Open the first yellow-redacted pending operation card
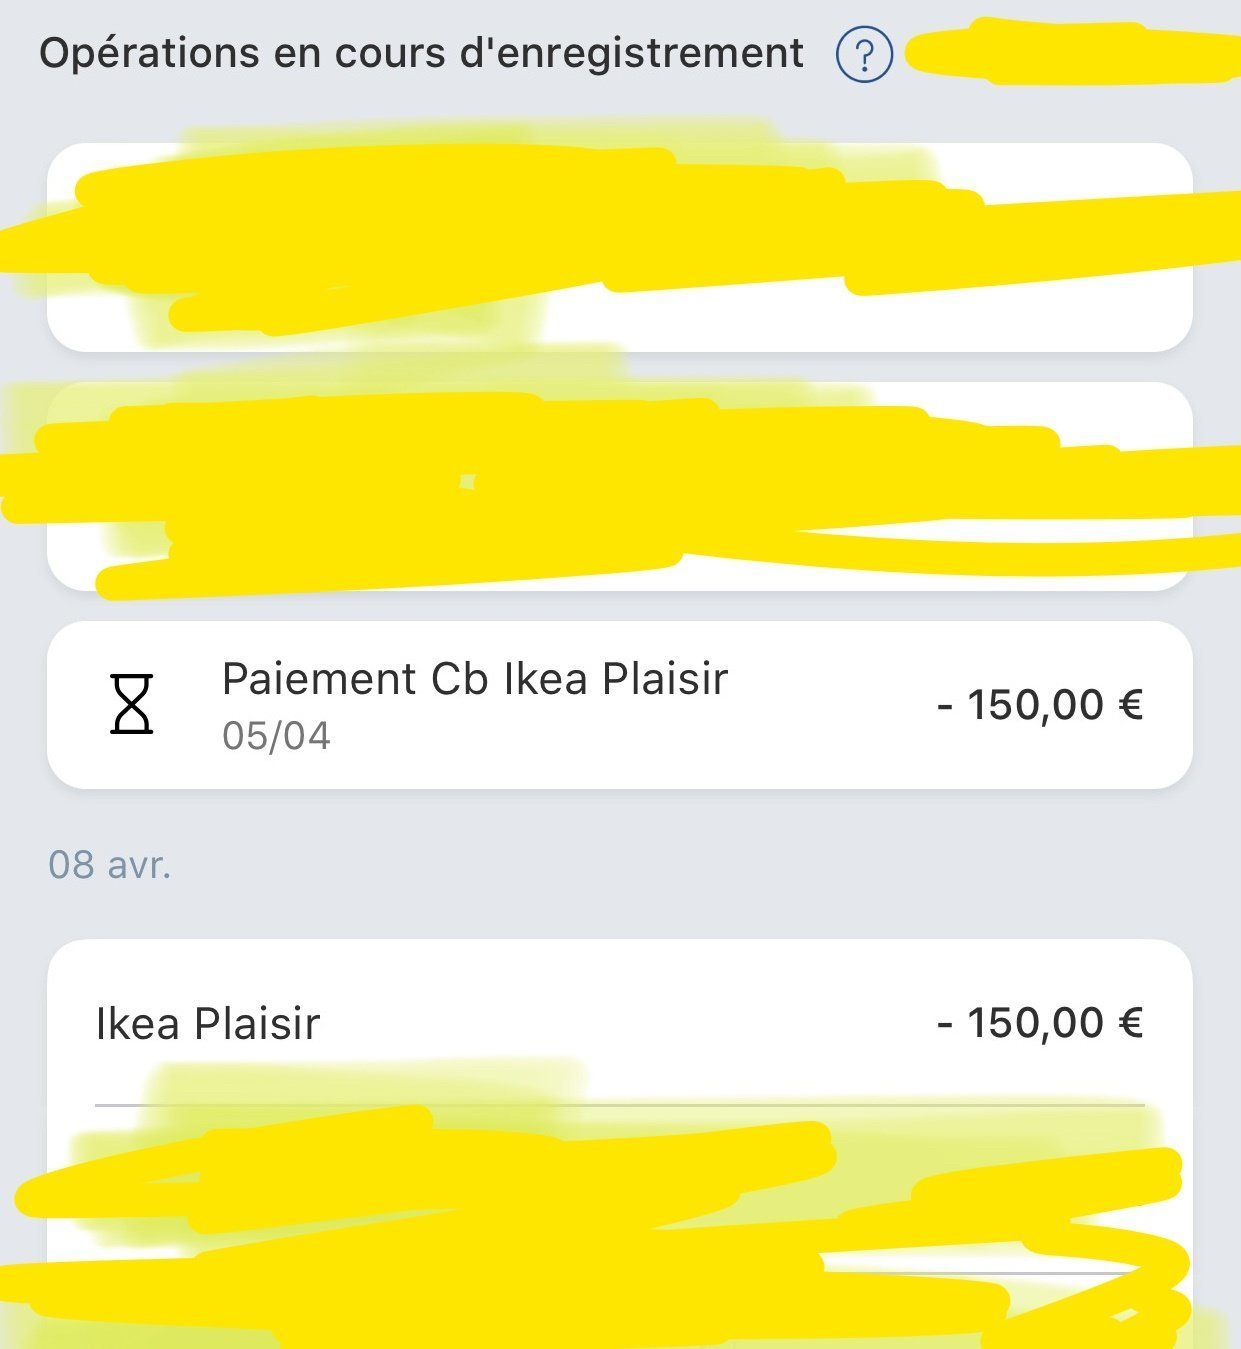 pyautogui.click(x=620, y=247)
